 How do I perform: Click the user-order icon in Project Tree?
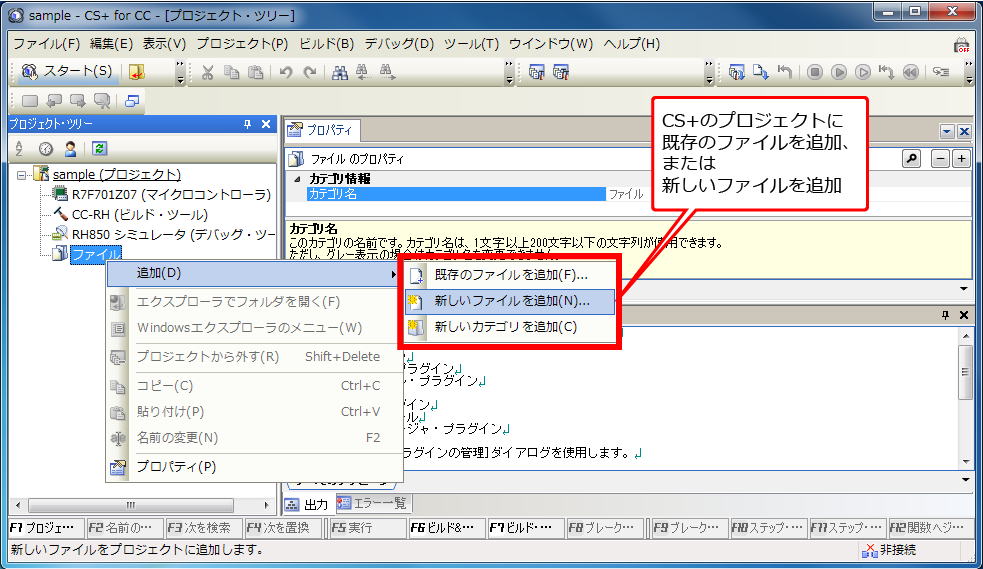click(70, 149)
